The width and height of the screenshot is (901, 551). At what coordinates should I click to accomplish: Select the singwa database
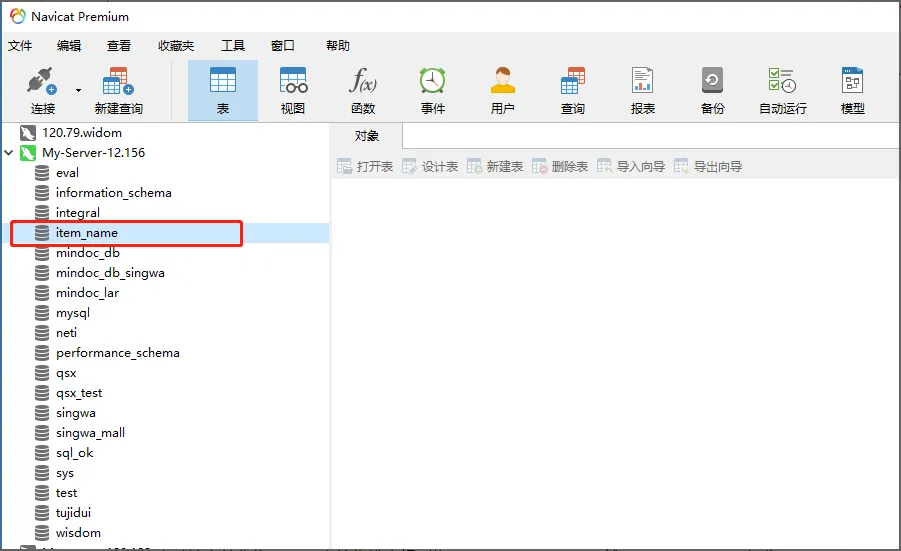point(76,413)
